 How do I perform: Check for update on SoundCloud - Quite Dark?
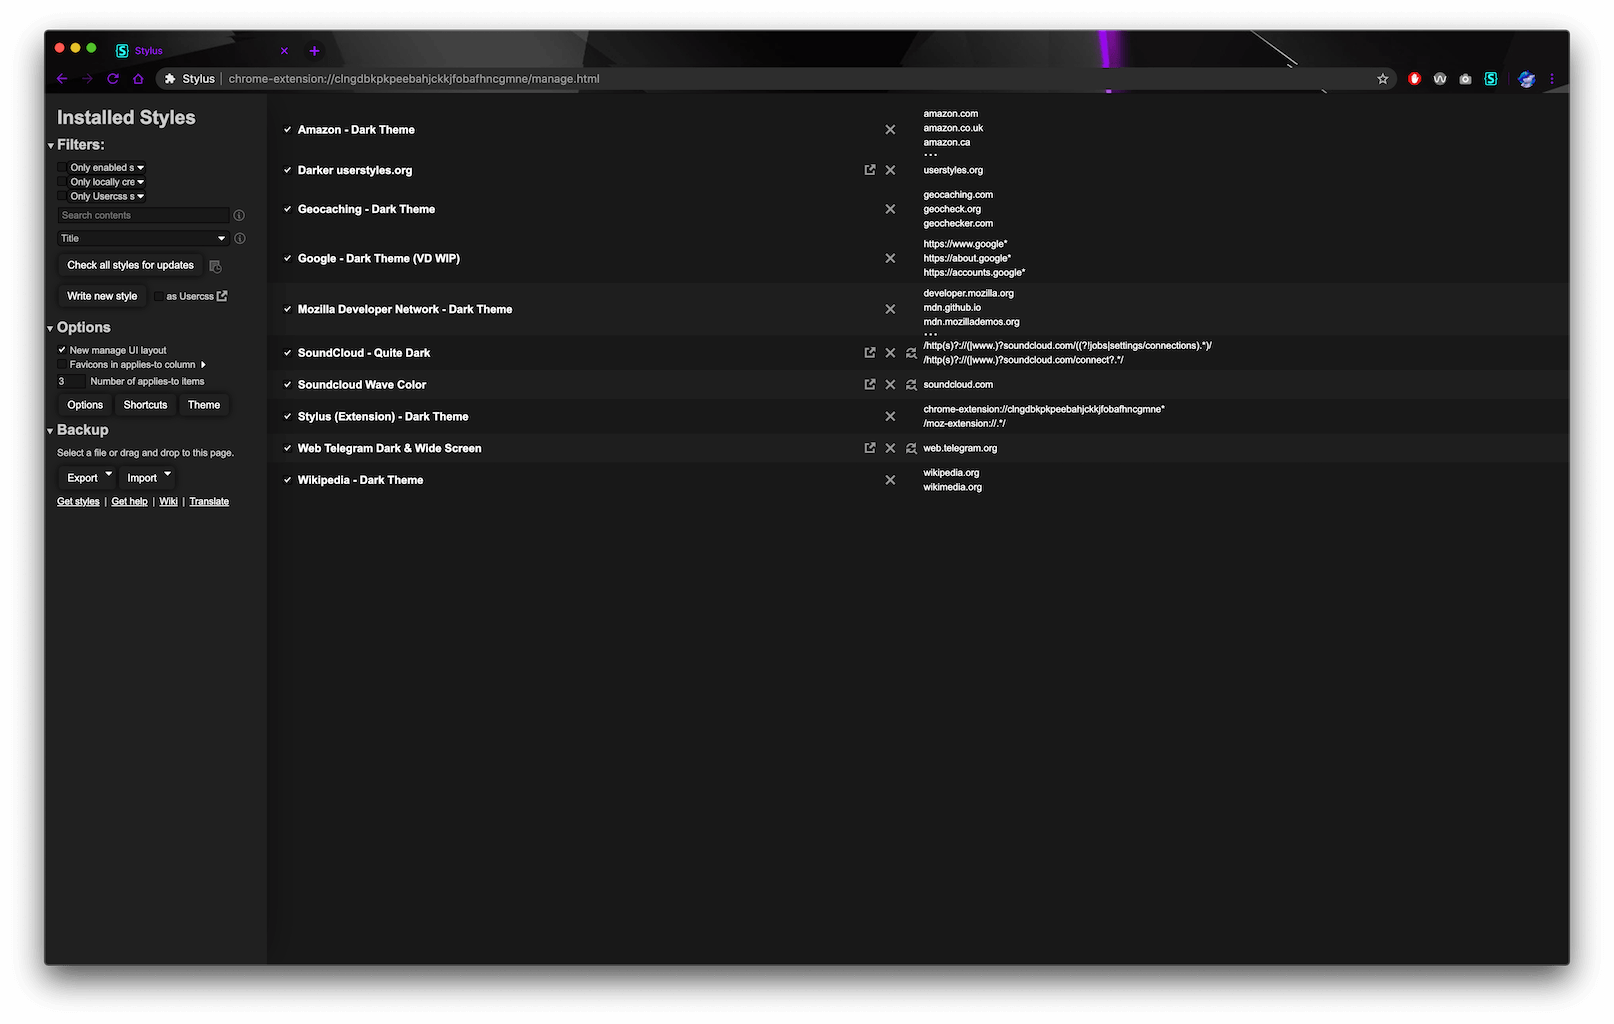pos(910,352)
